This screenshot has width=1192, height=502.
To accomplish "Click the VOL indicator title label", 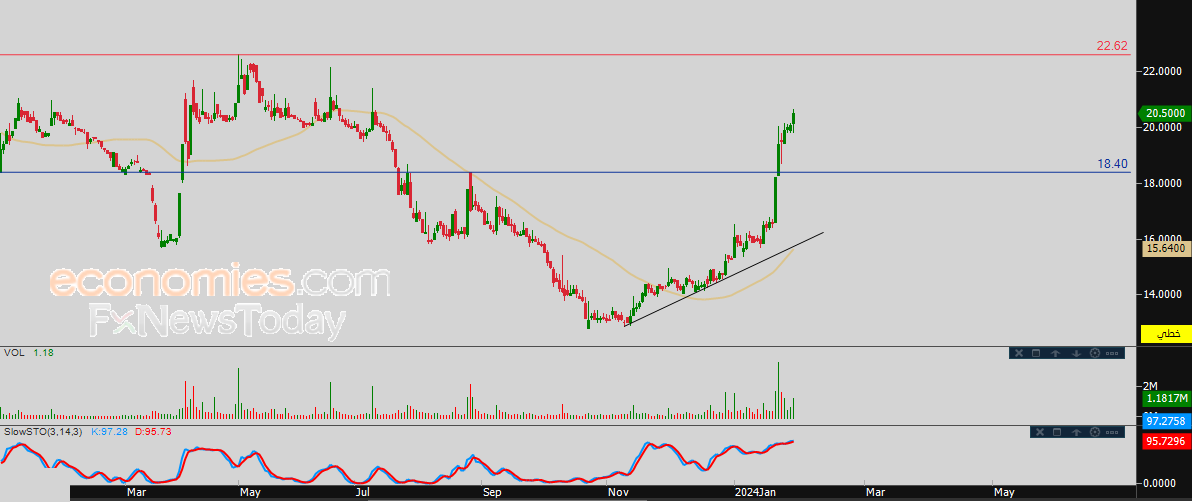I will (13, 353).
